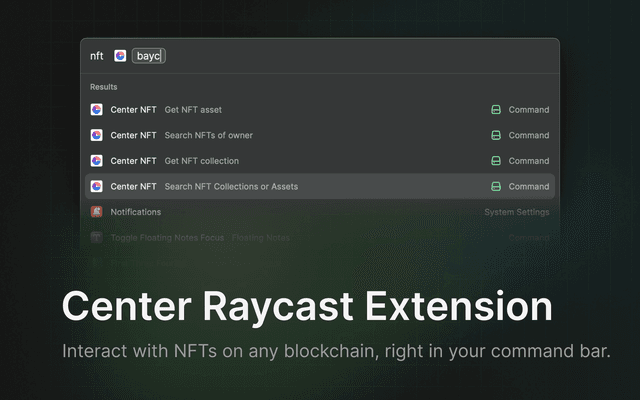Click the faded Toggle Floating Notes Focus icon
The image size is (640, 400).
tap(97, 238)
